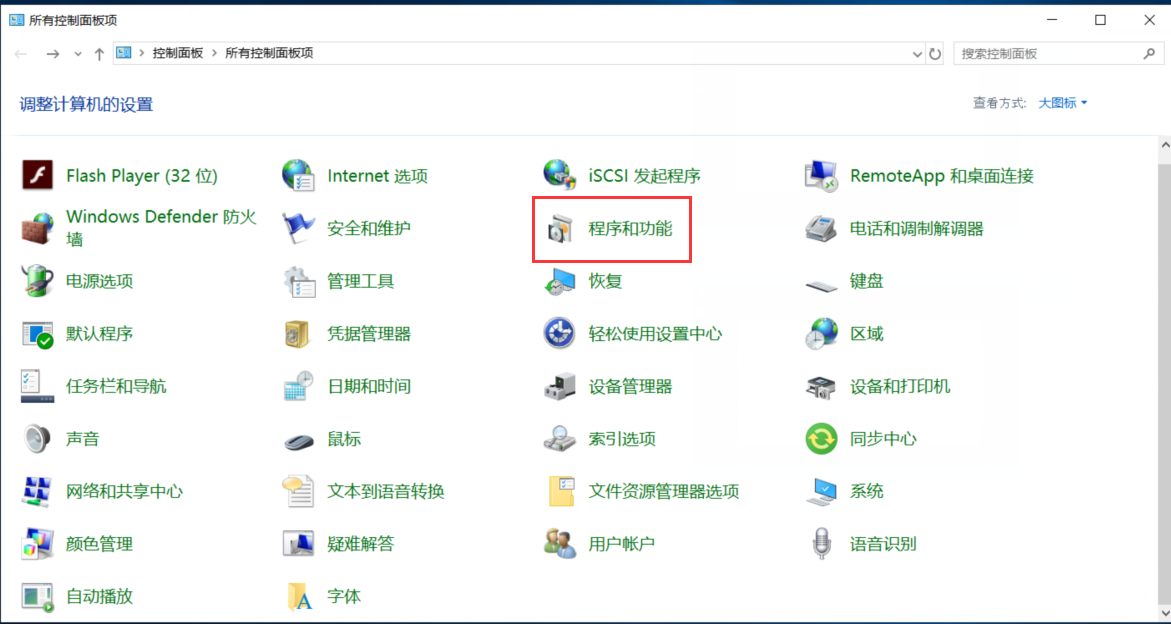Screen dimensions: 1171x624
Task: Expand the address bar history dropdown arrow
Action: 918,54
